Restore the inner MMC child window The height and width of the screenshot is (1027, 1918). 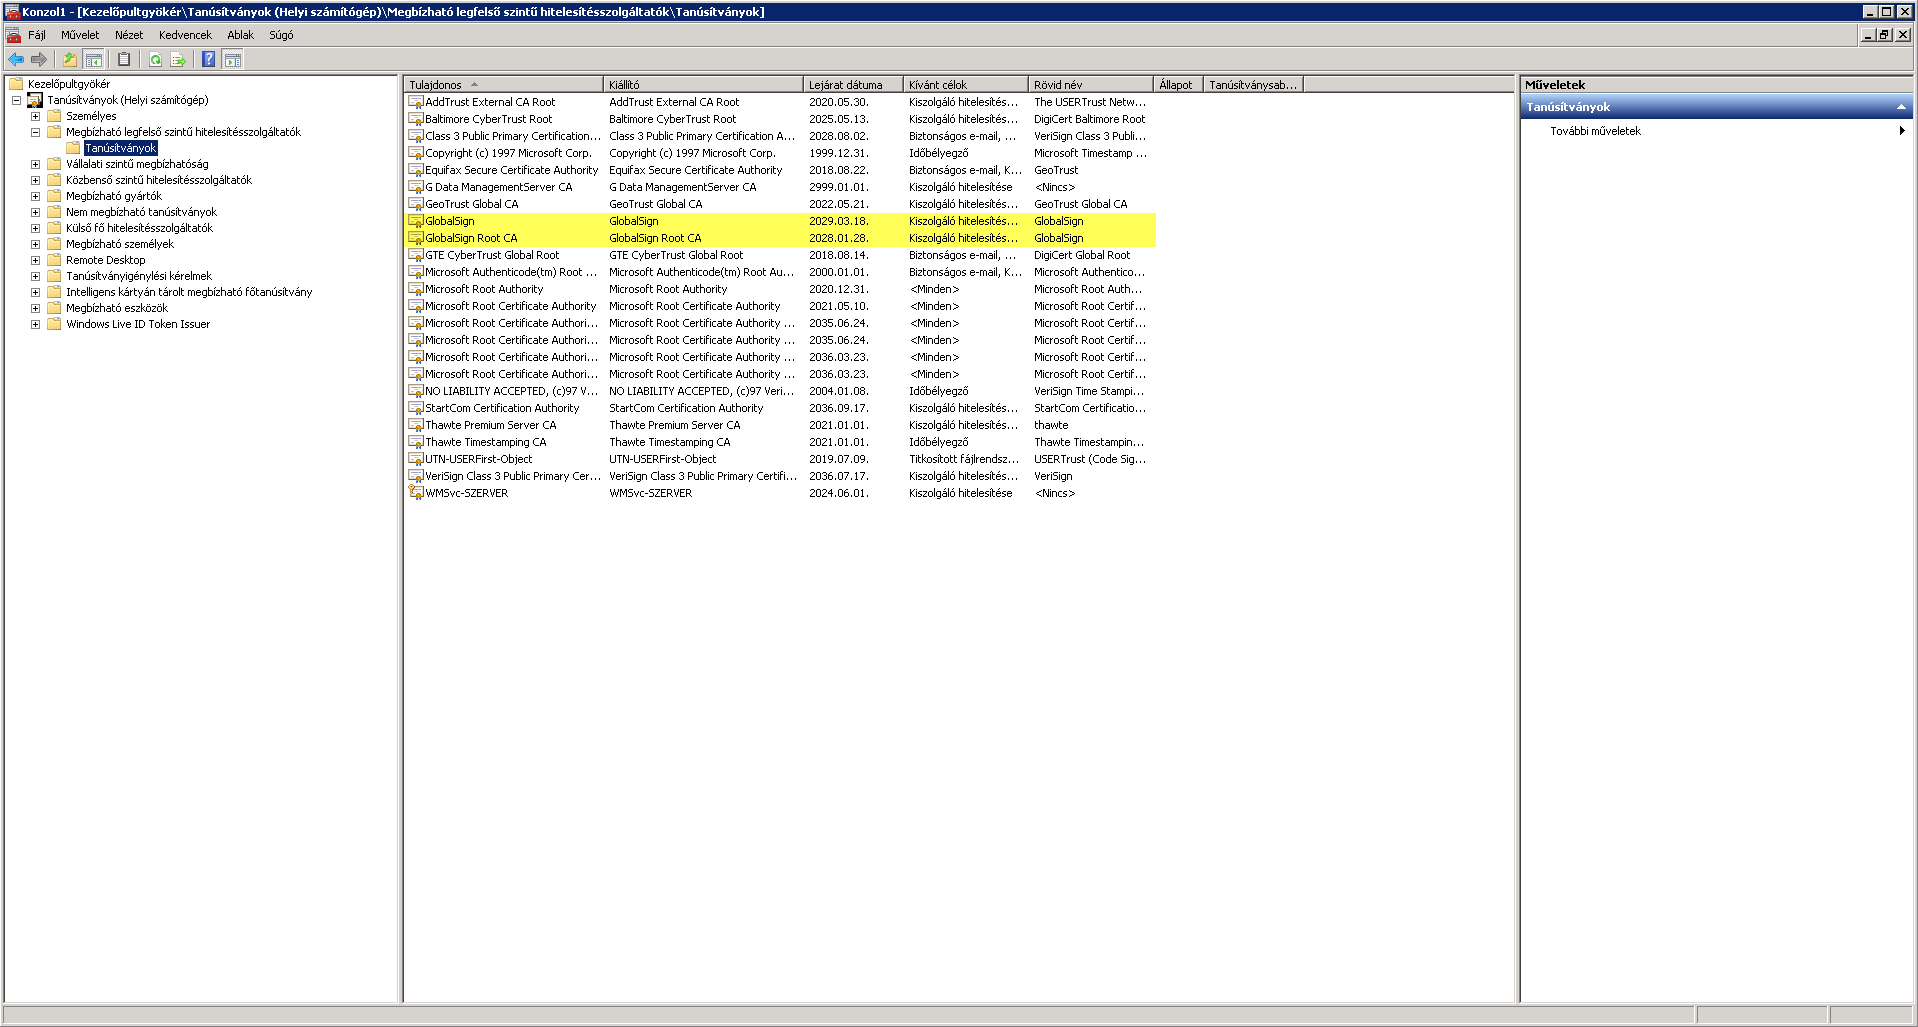1885,35
